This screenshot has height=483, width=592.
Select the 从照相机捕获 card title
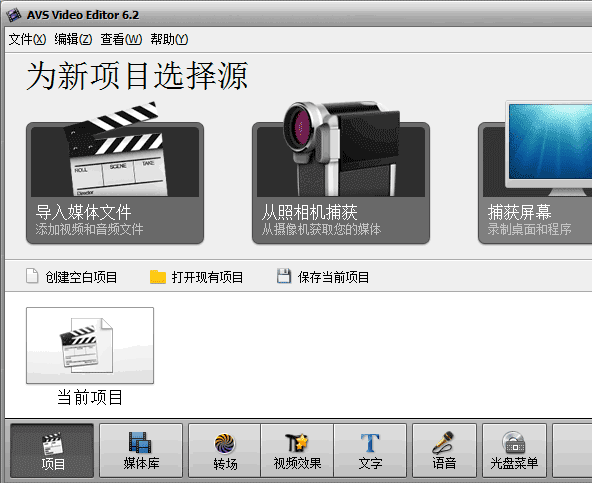coord(310,212)
